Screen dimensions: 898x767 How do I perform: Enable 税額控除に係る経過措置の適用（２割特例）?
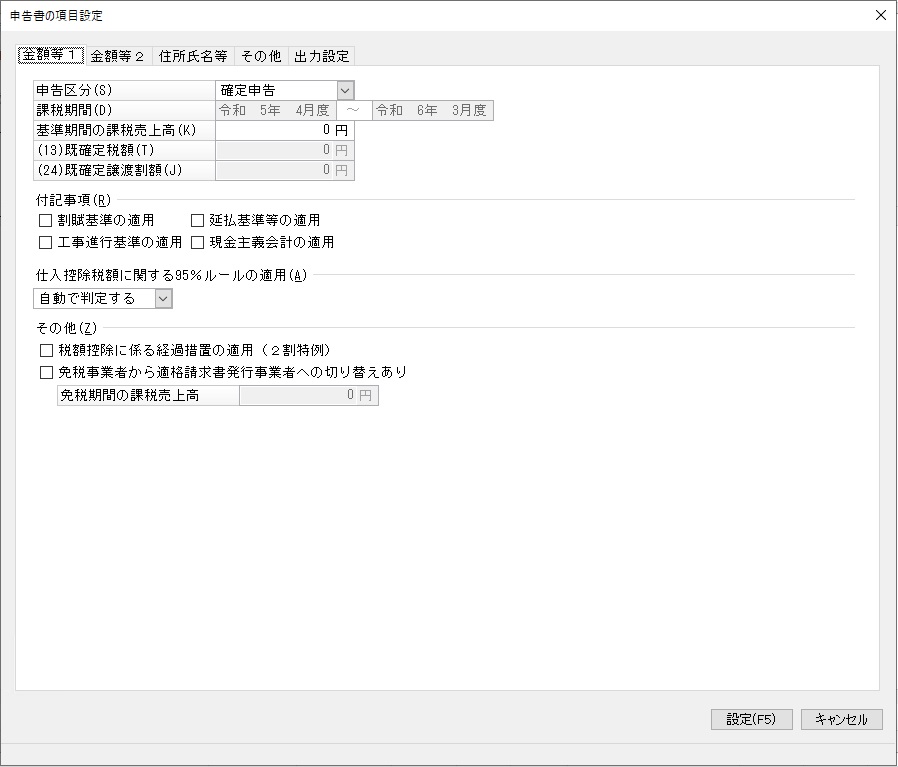click(x=45, y=350)
